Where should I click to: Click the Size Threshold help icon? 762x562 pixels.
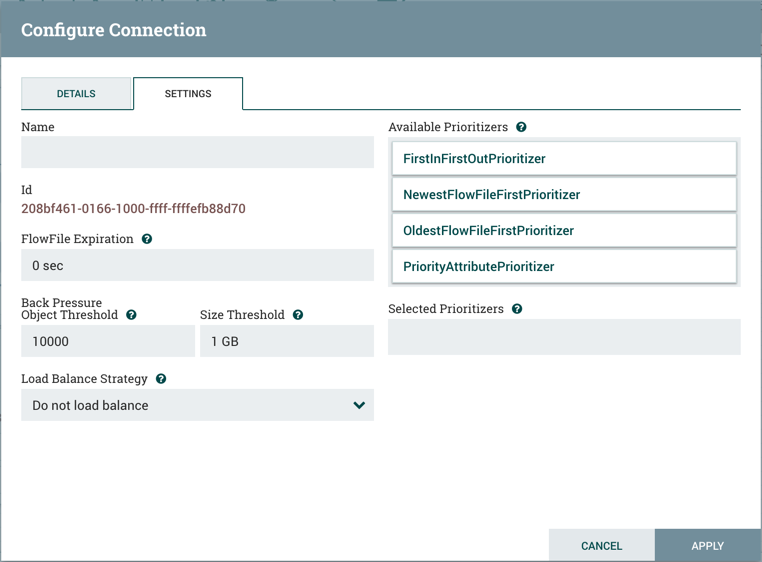pyautogui.click(x=298, y=315)
